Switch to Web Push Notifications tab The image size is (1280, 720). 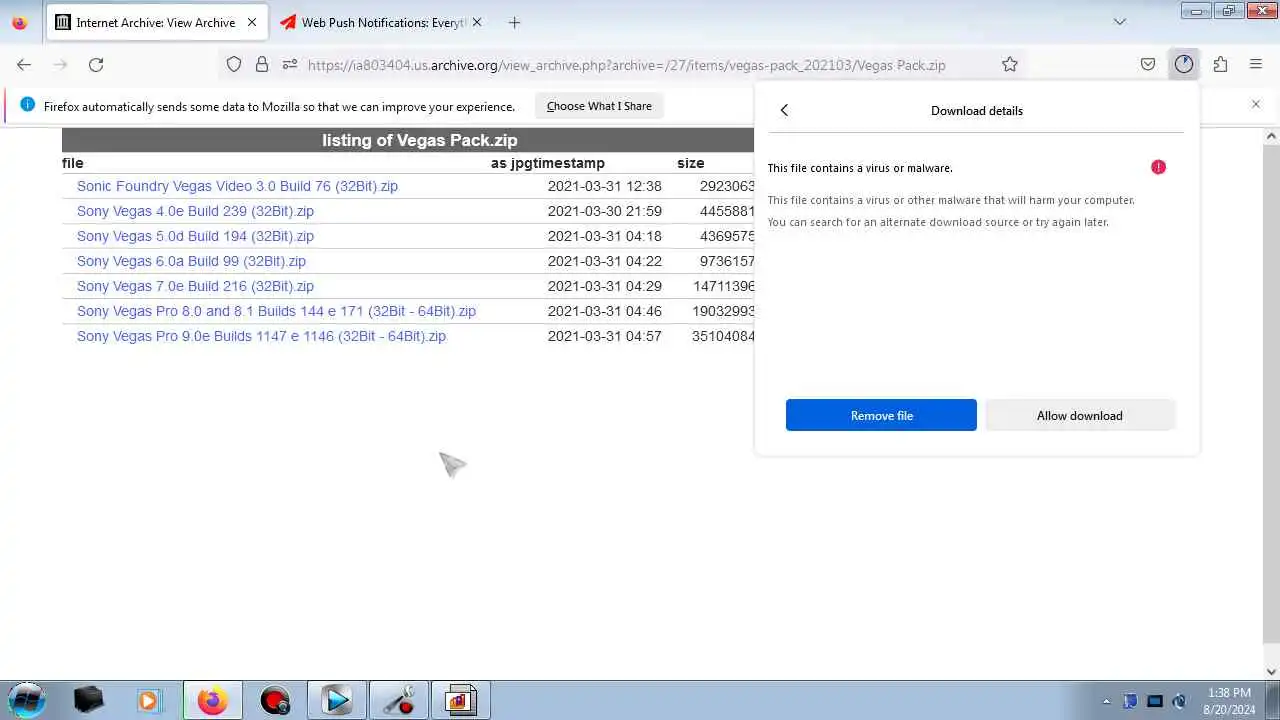click(x=383, y=22)
